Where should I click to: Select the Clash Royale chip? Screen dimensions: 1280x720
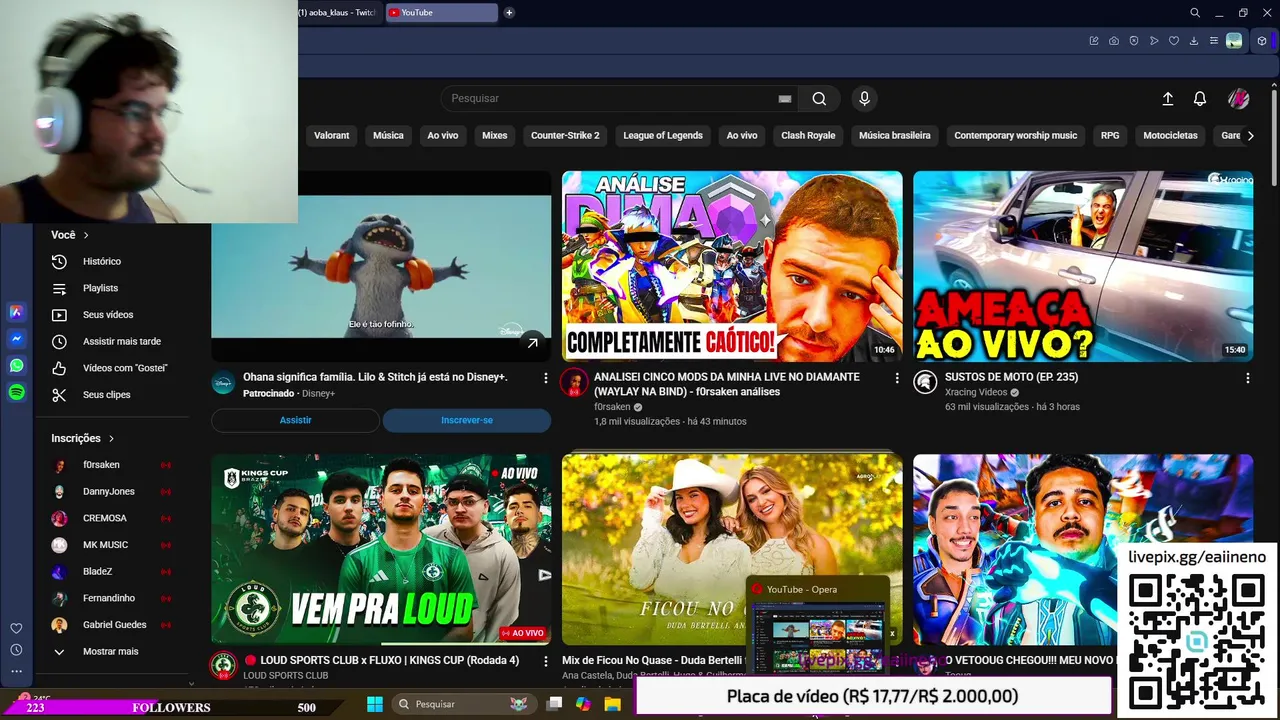(x=808, y=135)
